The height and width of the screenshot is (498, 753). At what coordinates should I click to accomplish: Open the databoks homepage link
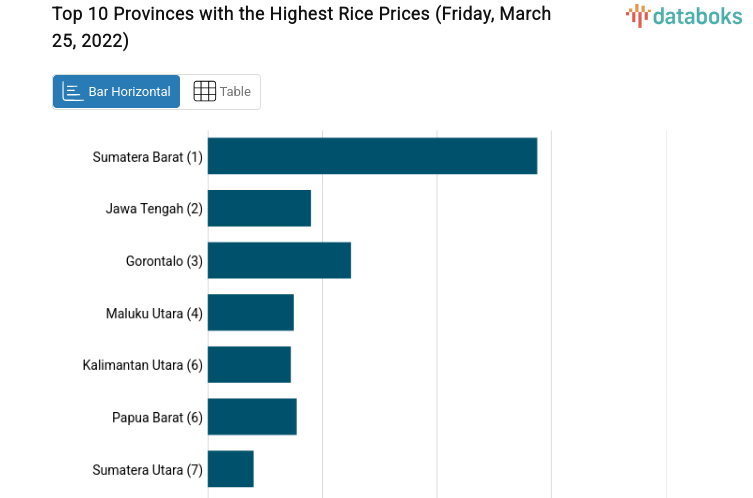[x=684, y=15]
